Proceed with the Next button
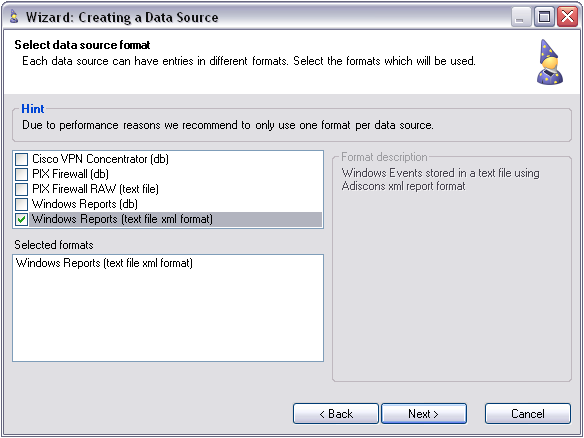 coord(424,414)
